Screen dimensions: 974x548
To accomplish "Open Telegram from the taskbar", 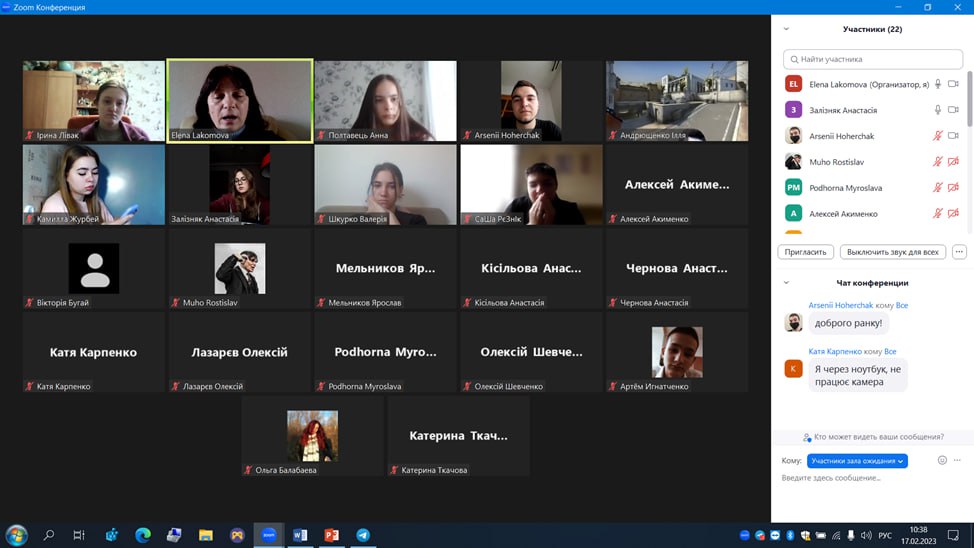I will coord(363,535).
